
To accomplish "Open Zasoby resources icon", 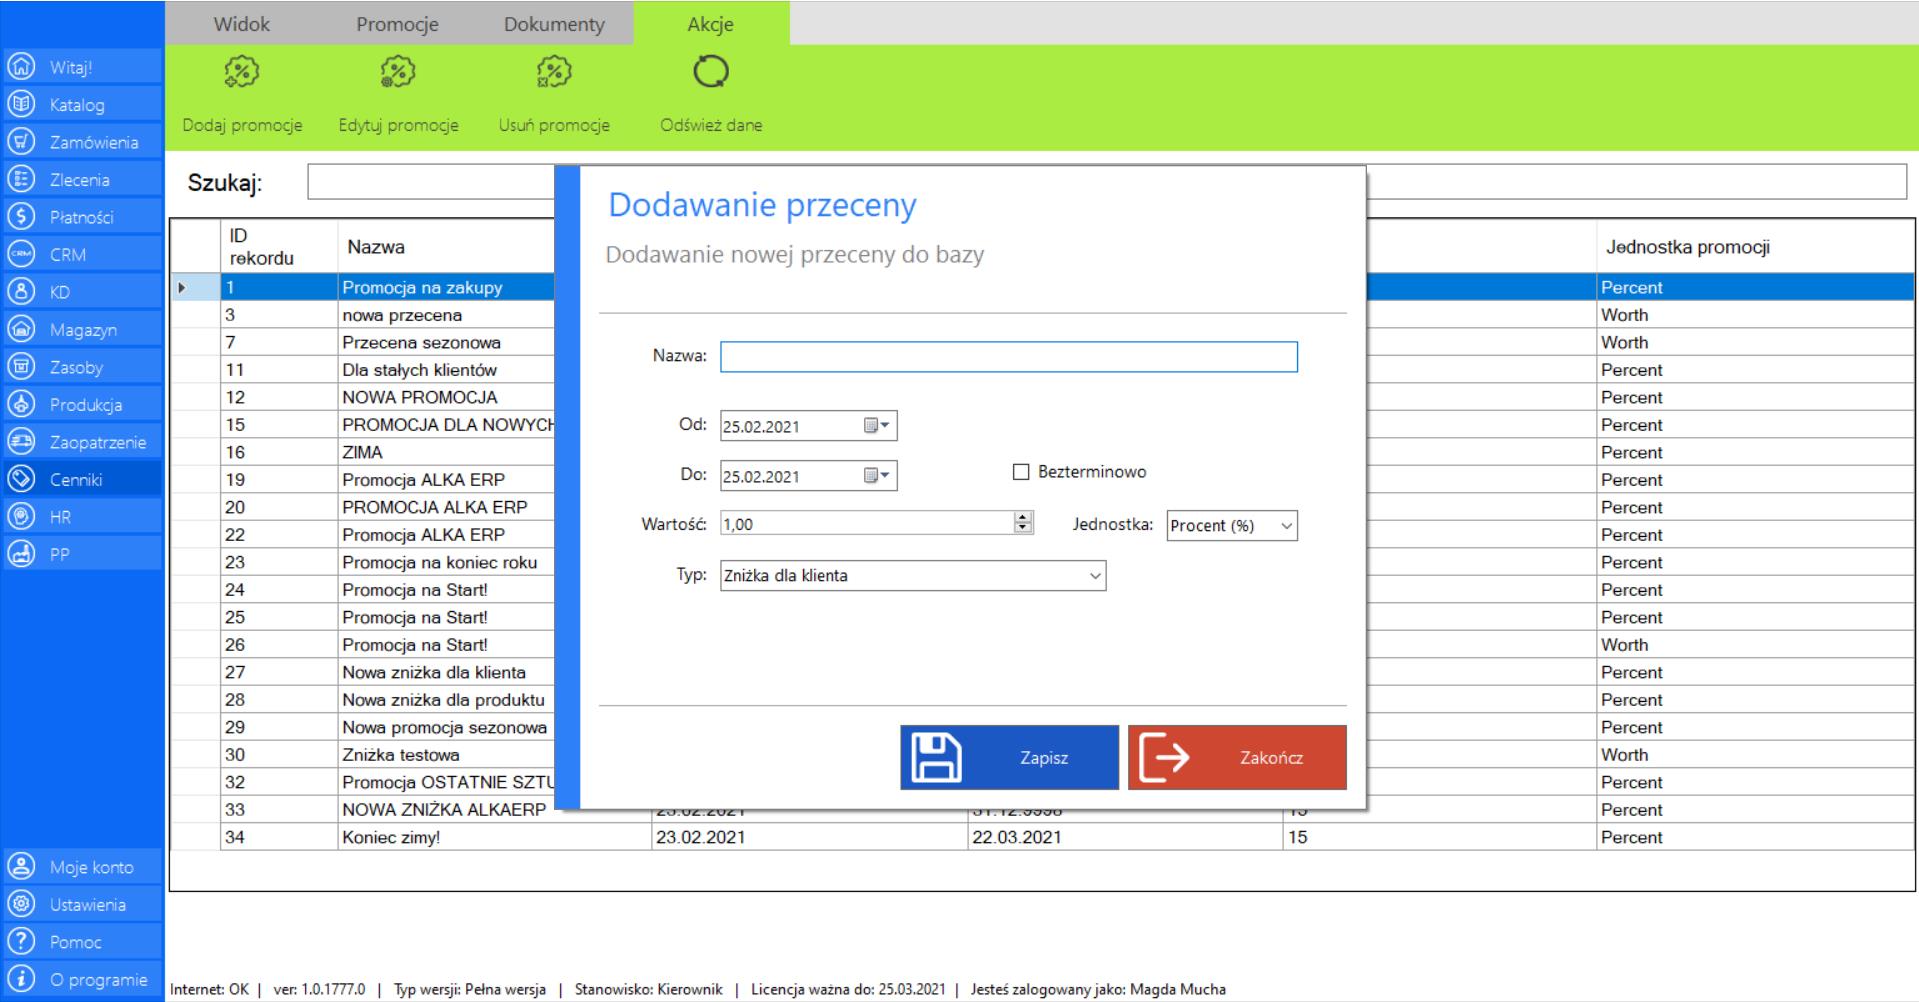I will (x=20, y=367).
